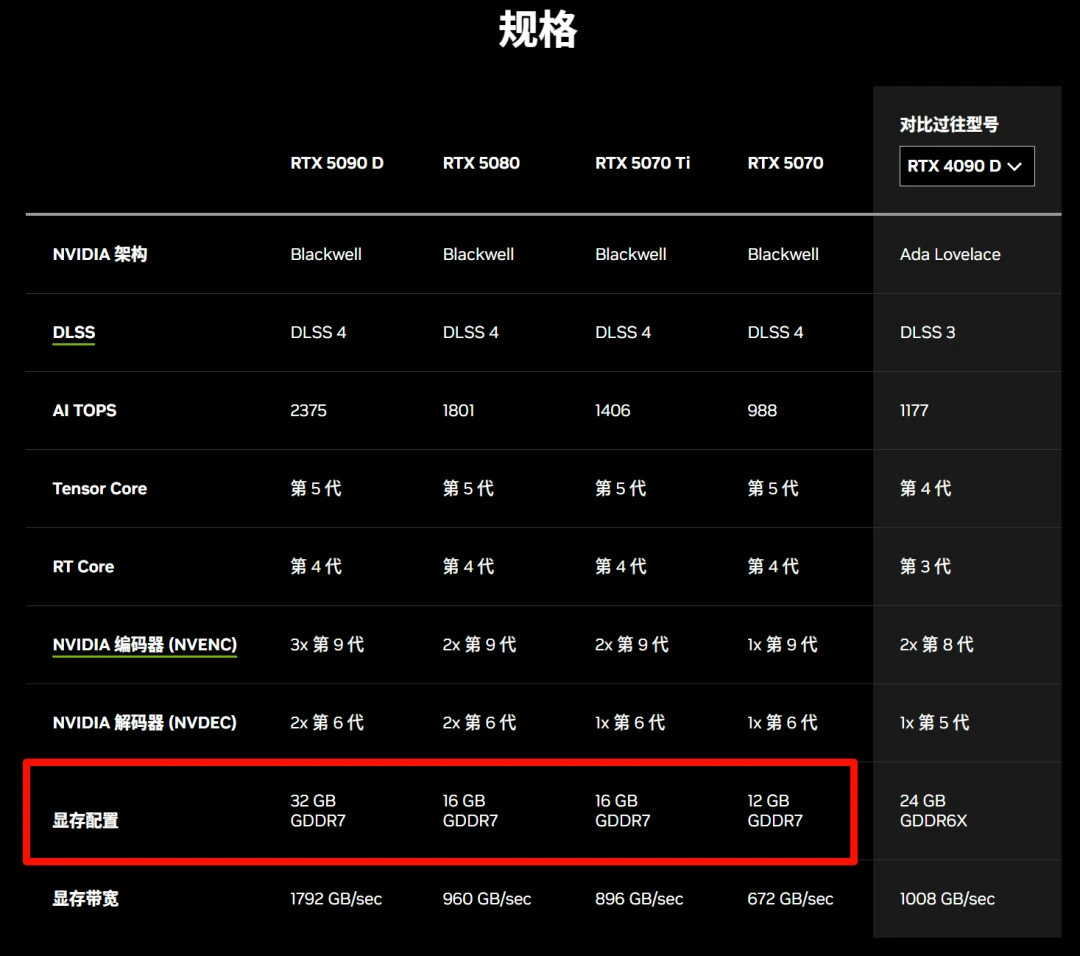The image size is (1080, 956).
Task: Select the Tensor Core row label
Action: point(100,488)
